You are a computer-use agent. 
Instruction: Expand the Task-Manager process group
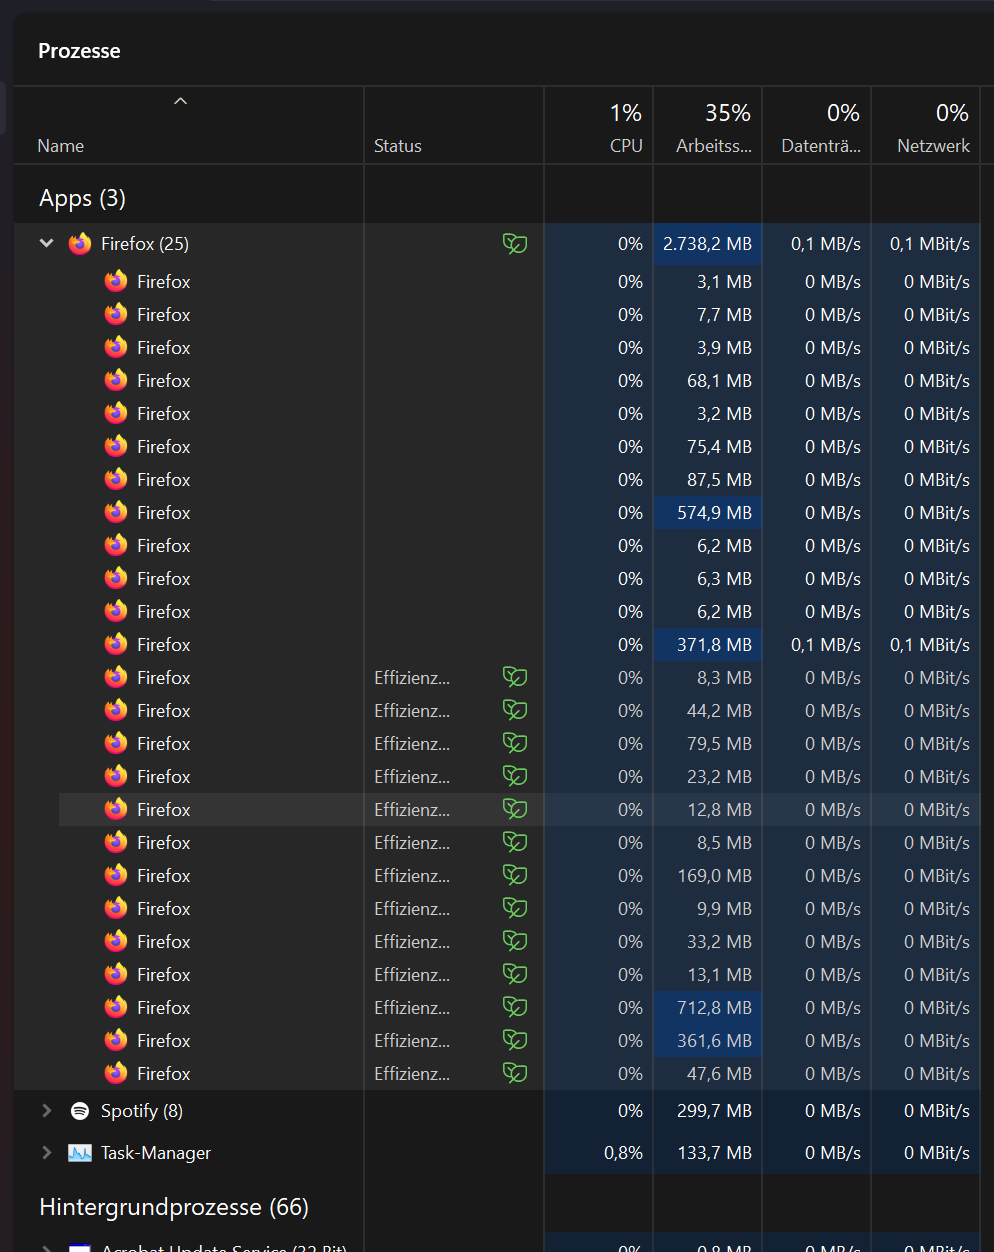46,1152
